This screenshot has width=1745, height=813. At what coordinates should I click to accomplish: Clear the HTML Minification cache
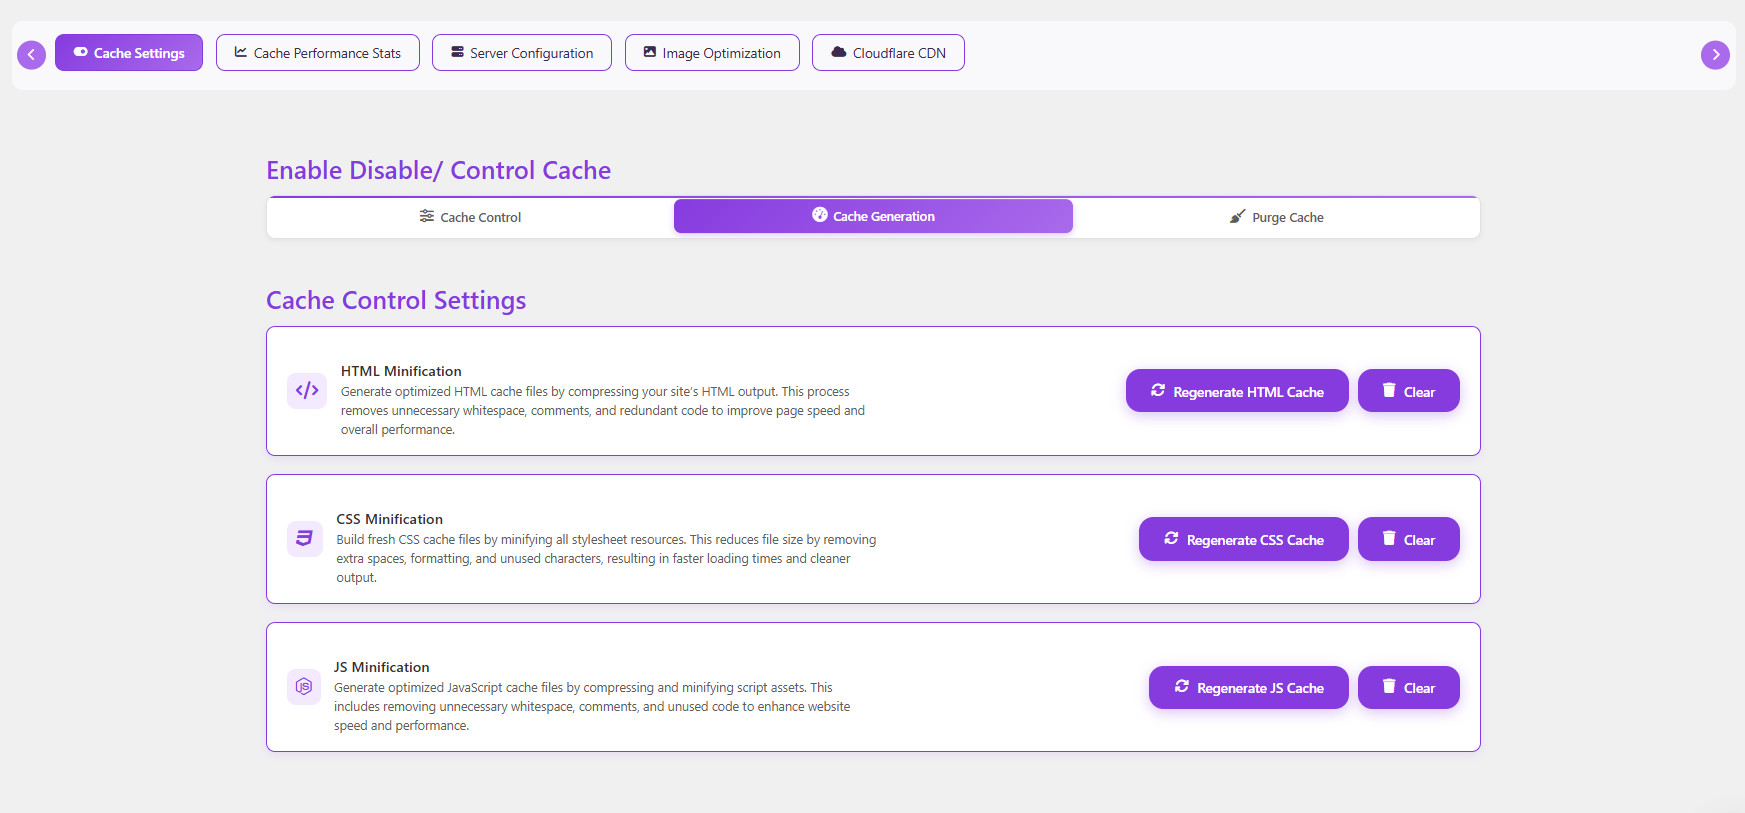point(1408,391)
